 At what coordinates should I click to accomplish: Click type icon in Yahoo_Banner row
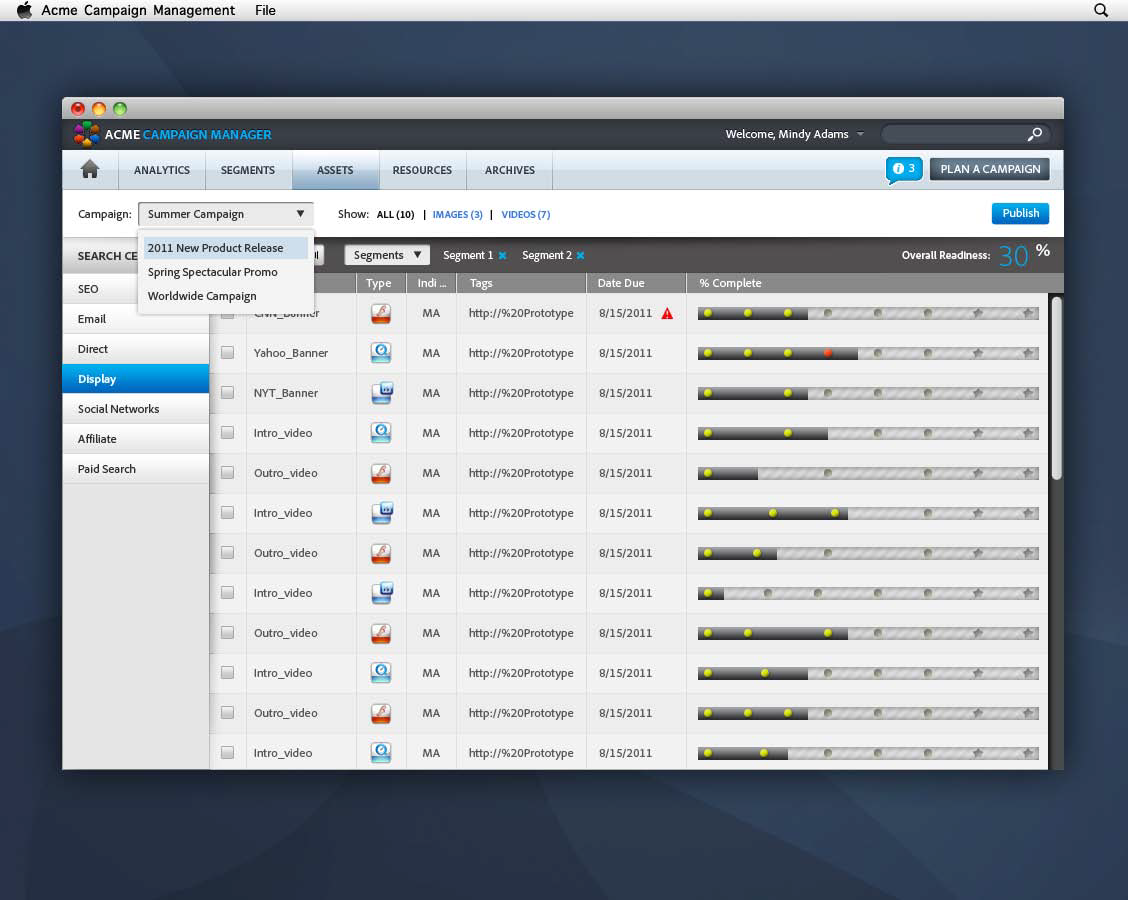click(381, 353)
